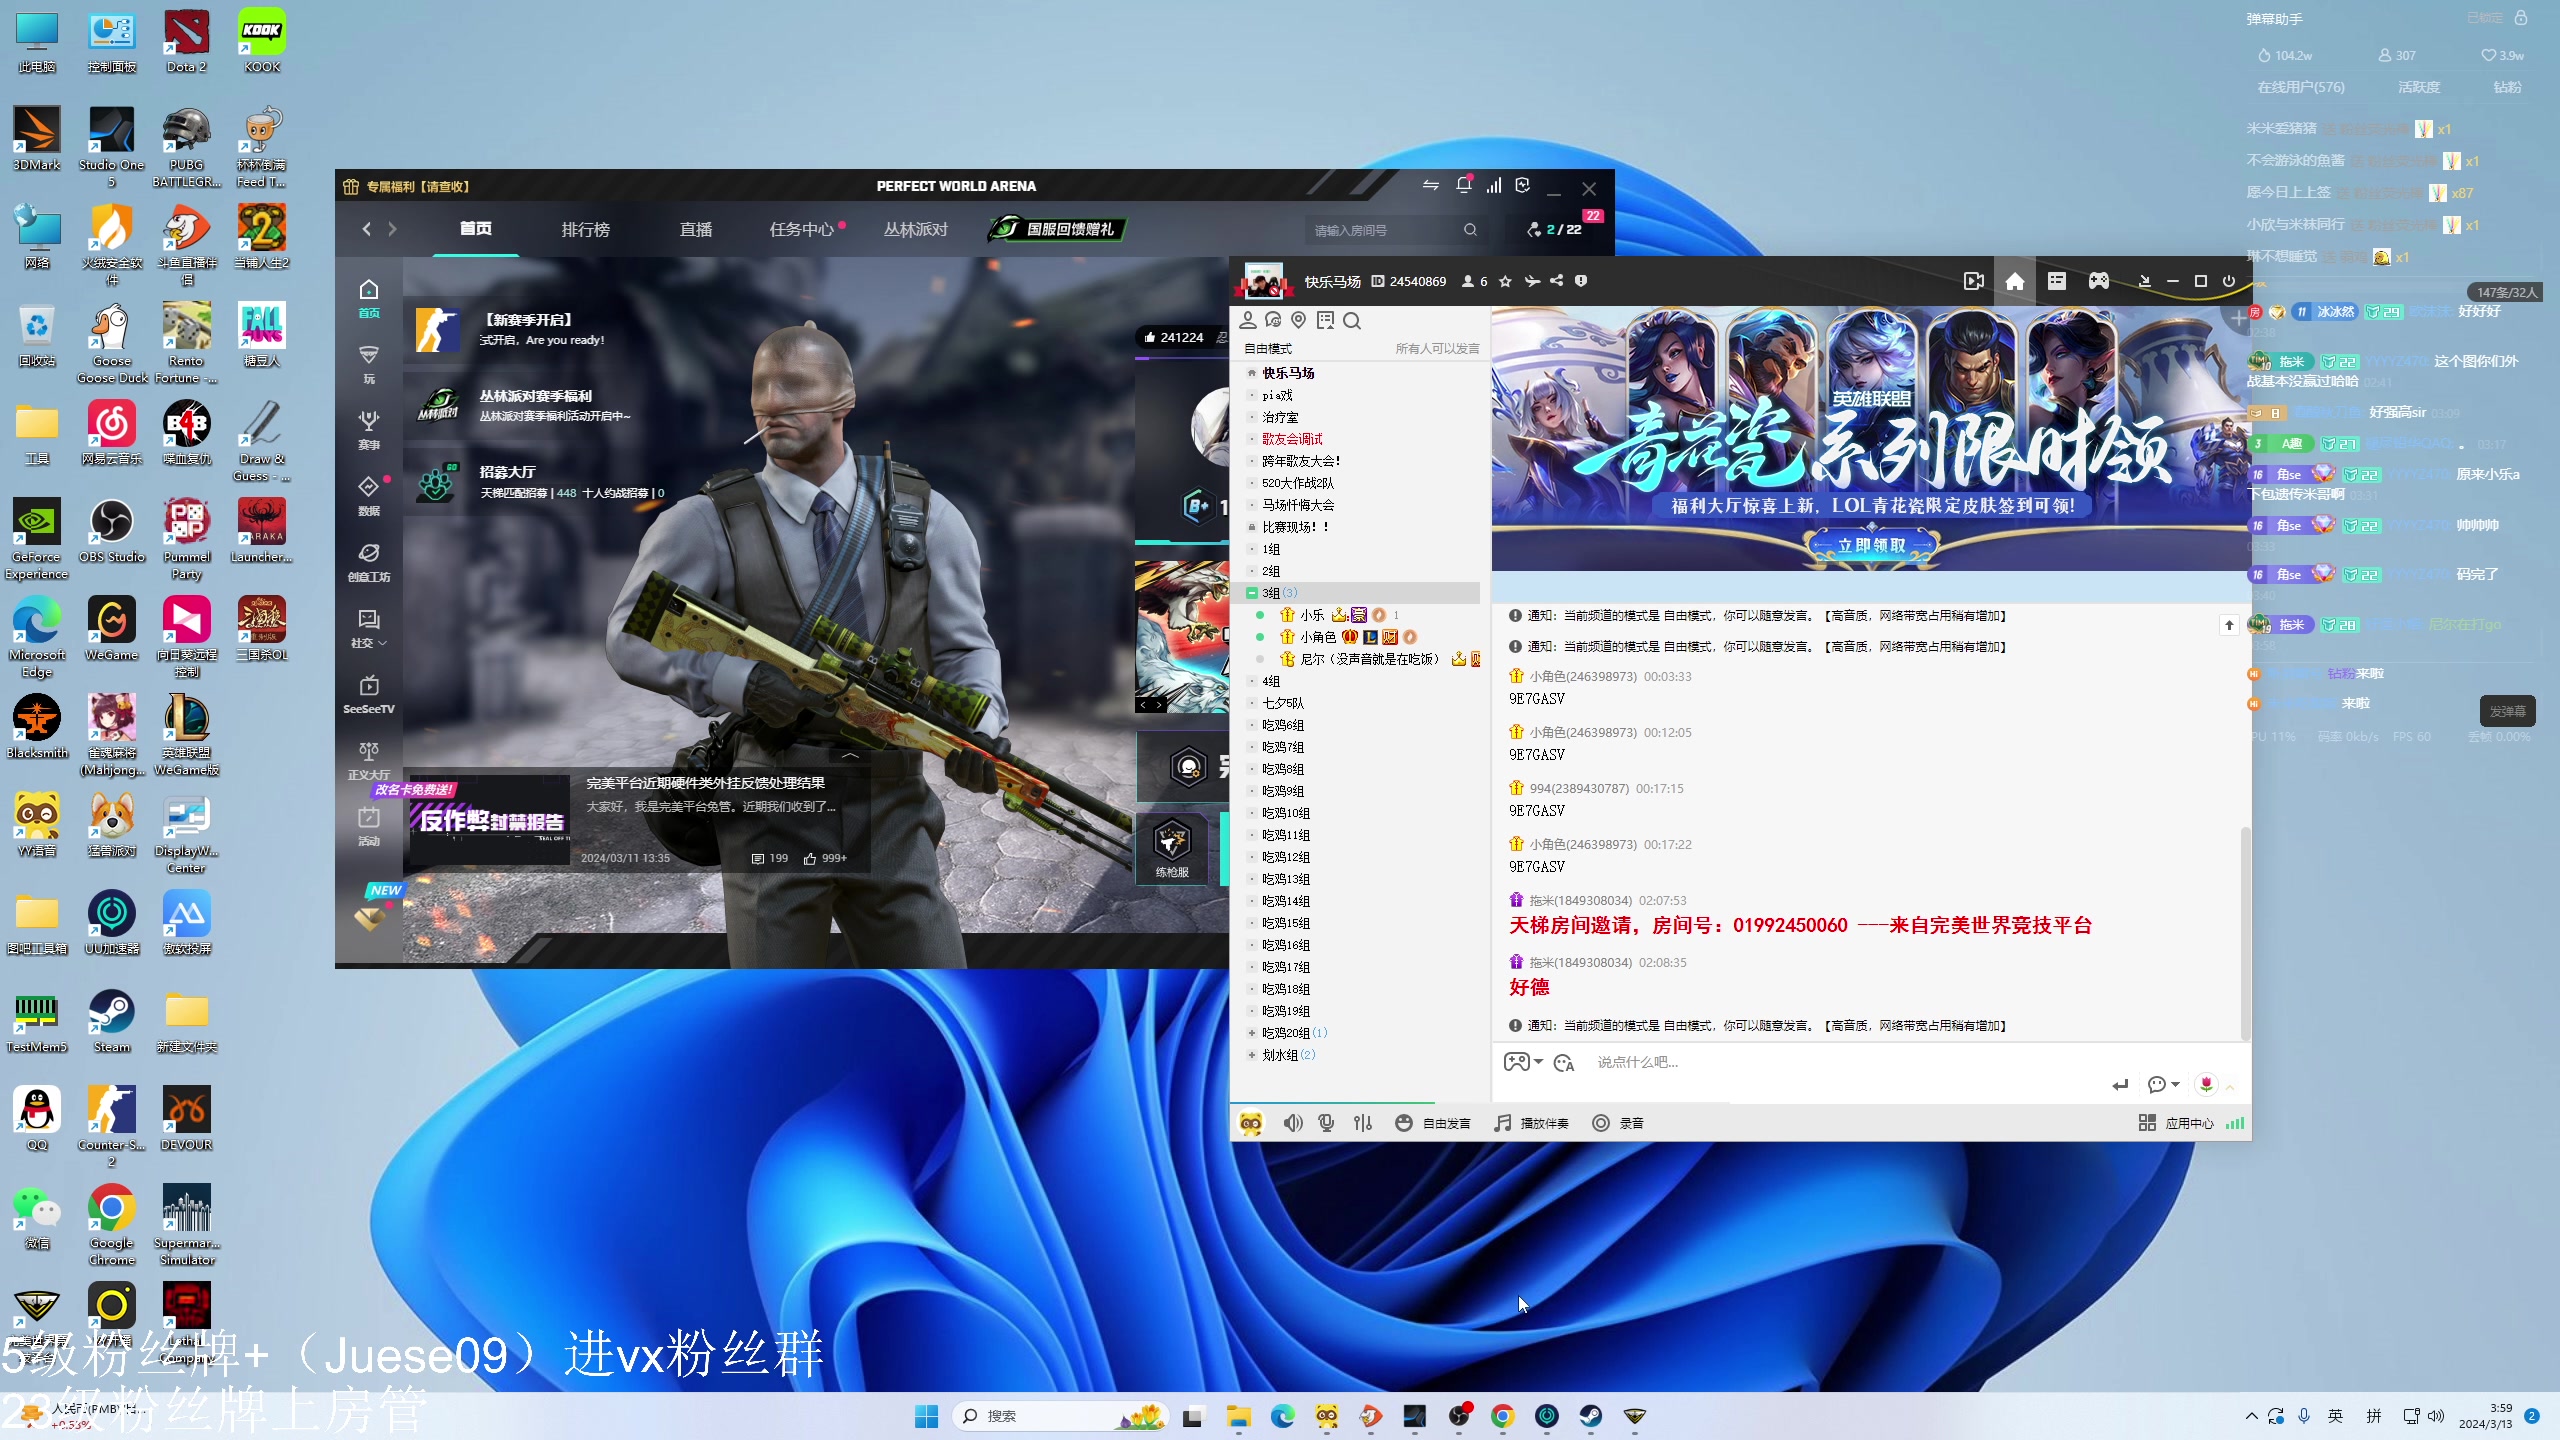
Task: Expand the 社交 sidebar menu
Action: (369, 627)
